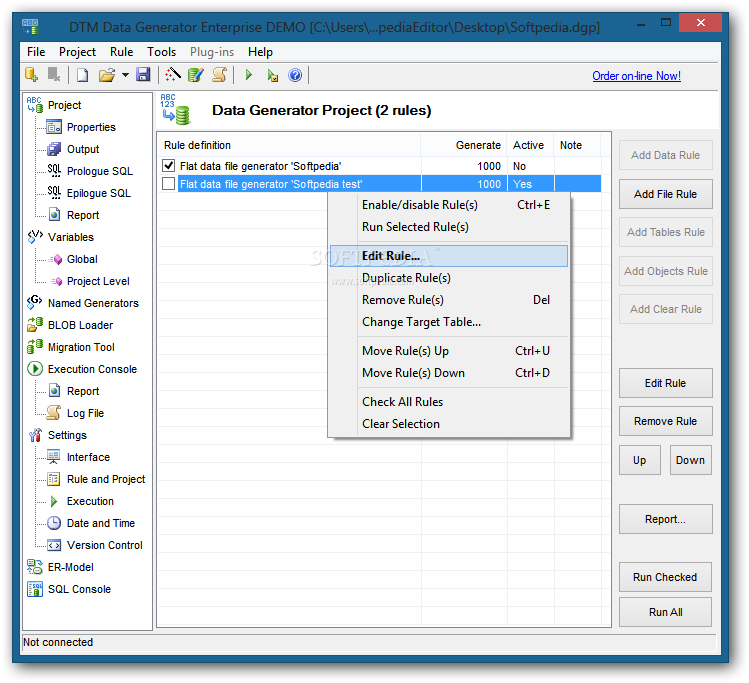
Task: Choose Edit Rule... from context menu
Action: (x=449, y=256)
